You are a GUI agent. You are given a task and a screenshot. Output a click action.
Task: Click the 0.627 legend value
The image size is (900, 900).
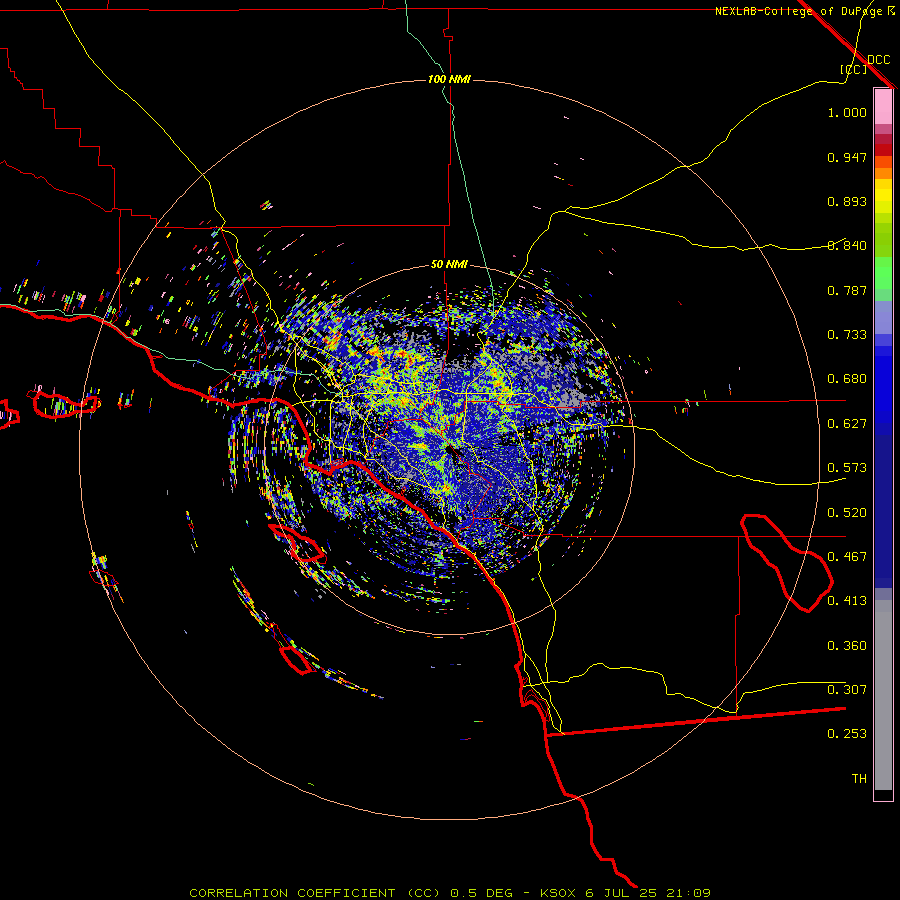[847, 424]
